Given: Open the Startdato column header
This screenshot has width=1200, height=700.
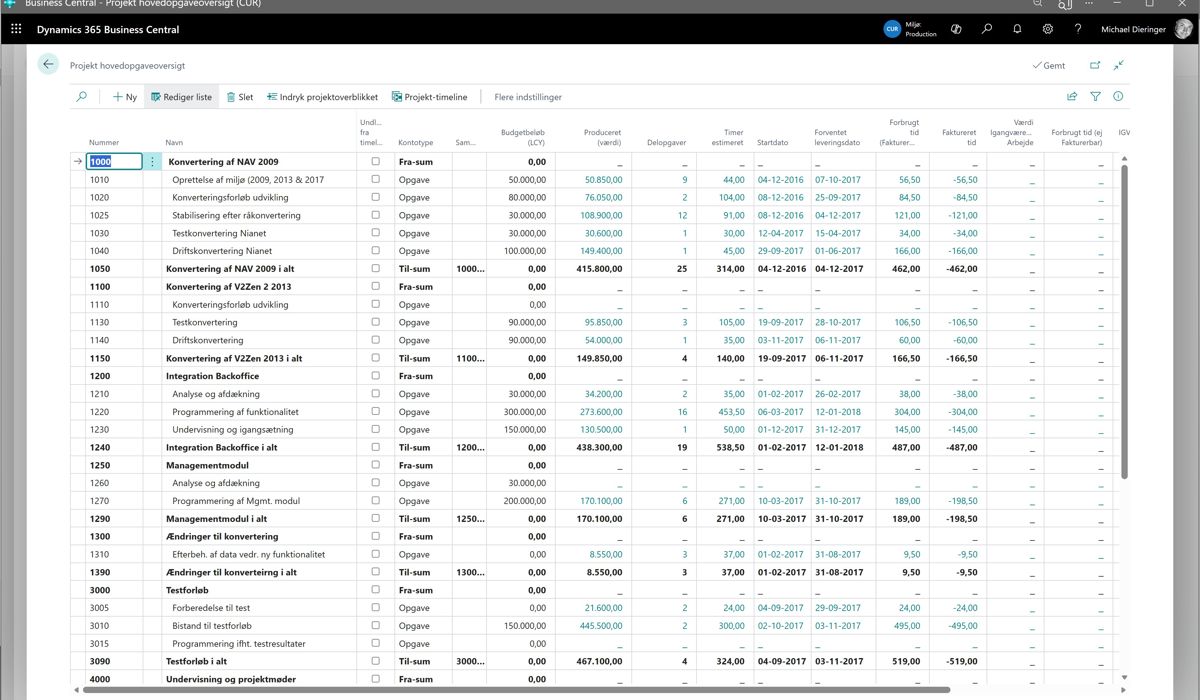Looking at the screenshot, I should (x=773, y=142).
